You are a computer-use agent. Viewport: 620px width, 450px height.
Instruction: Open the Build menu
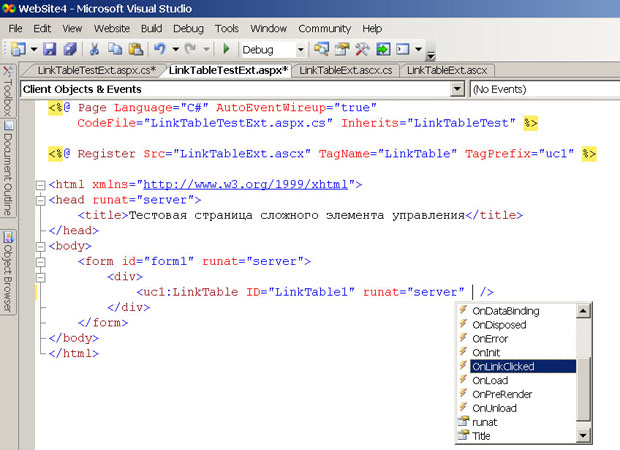pyautogui.click(x=151, y=28)
